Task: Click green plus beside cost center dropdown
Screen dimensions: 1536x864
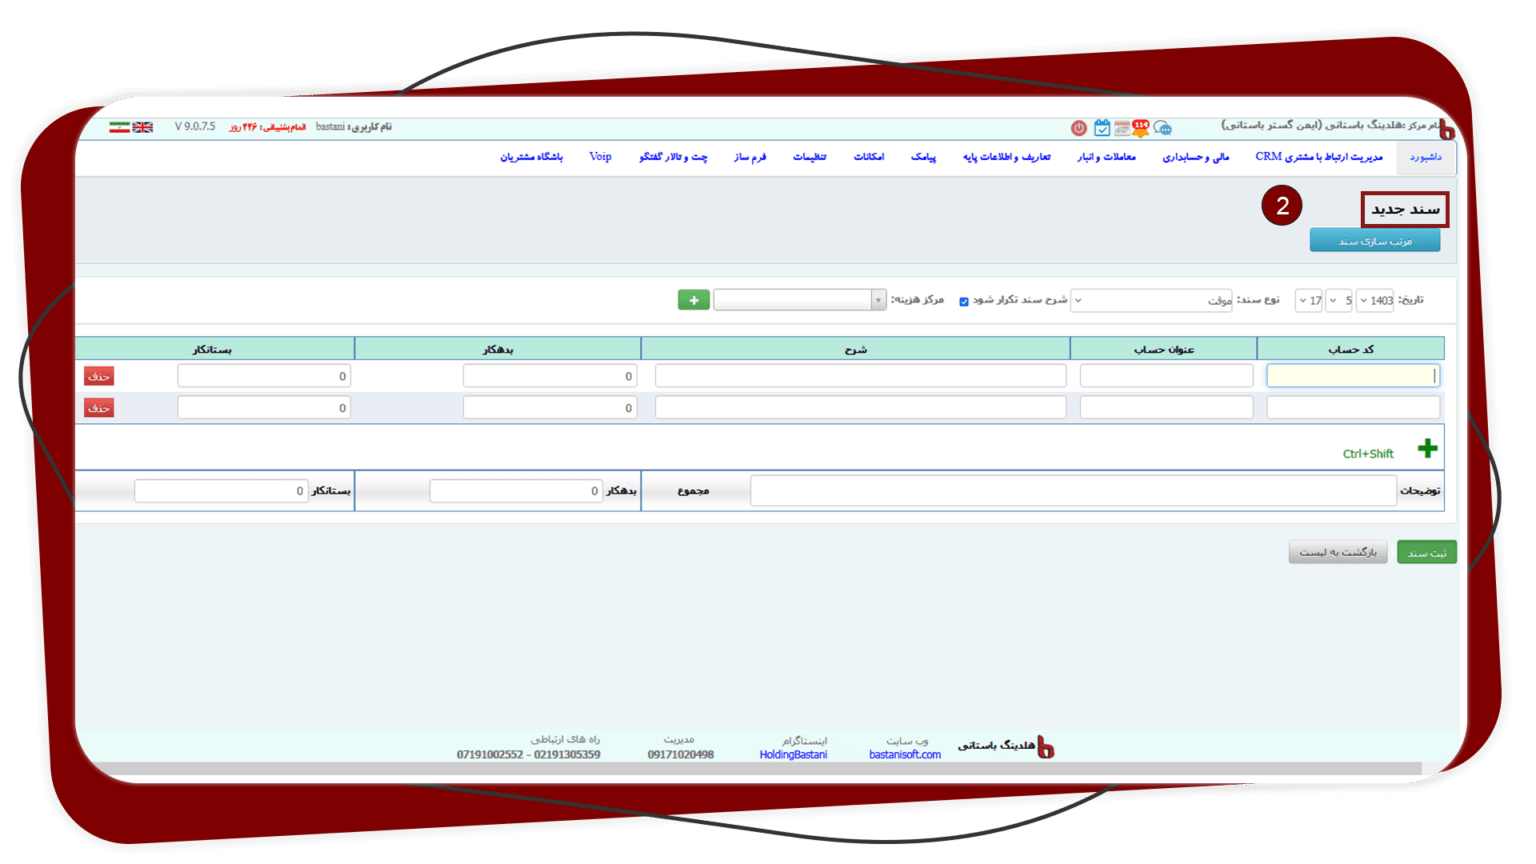Action: point(693,300)
